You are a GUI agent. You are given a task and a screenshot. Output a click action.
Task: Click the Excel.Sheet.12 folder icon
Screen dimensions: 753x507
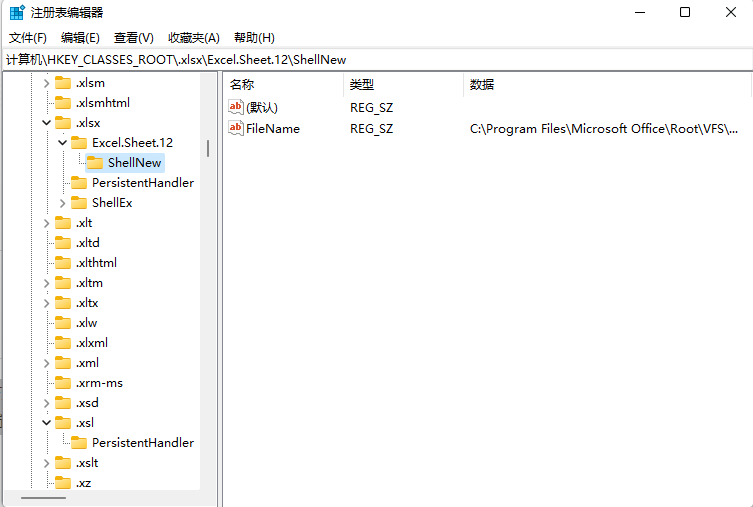79,143
